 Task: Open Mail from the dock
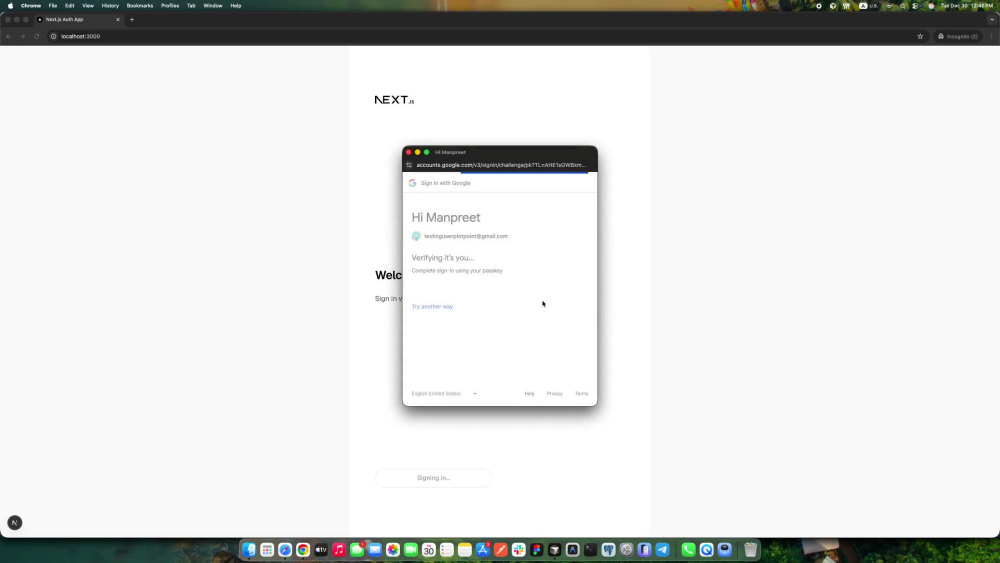pos(375,550)
